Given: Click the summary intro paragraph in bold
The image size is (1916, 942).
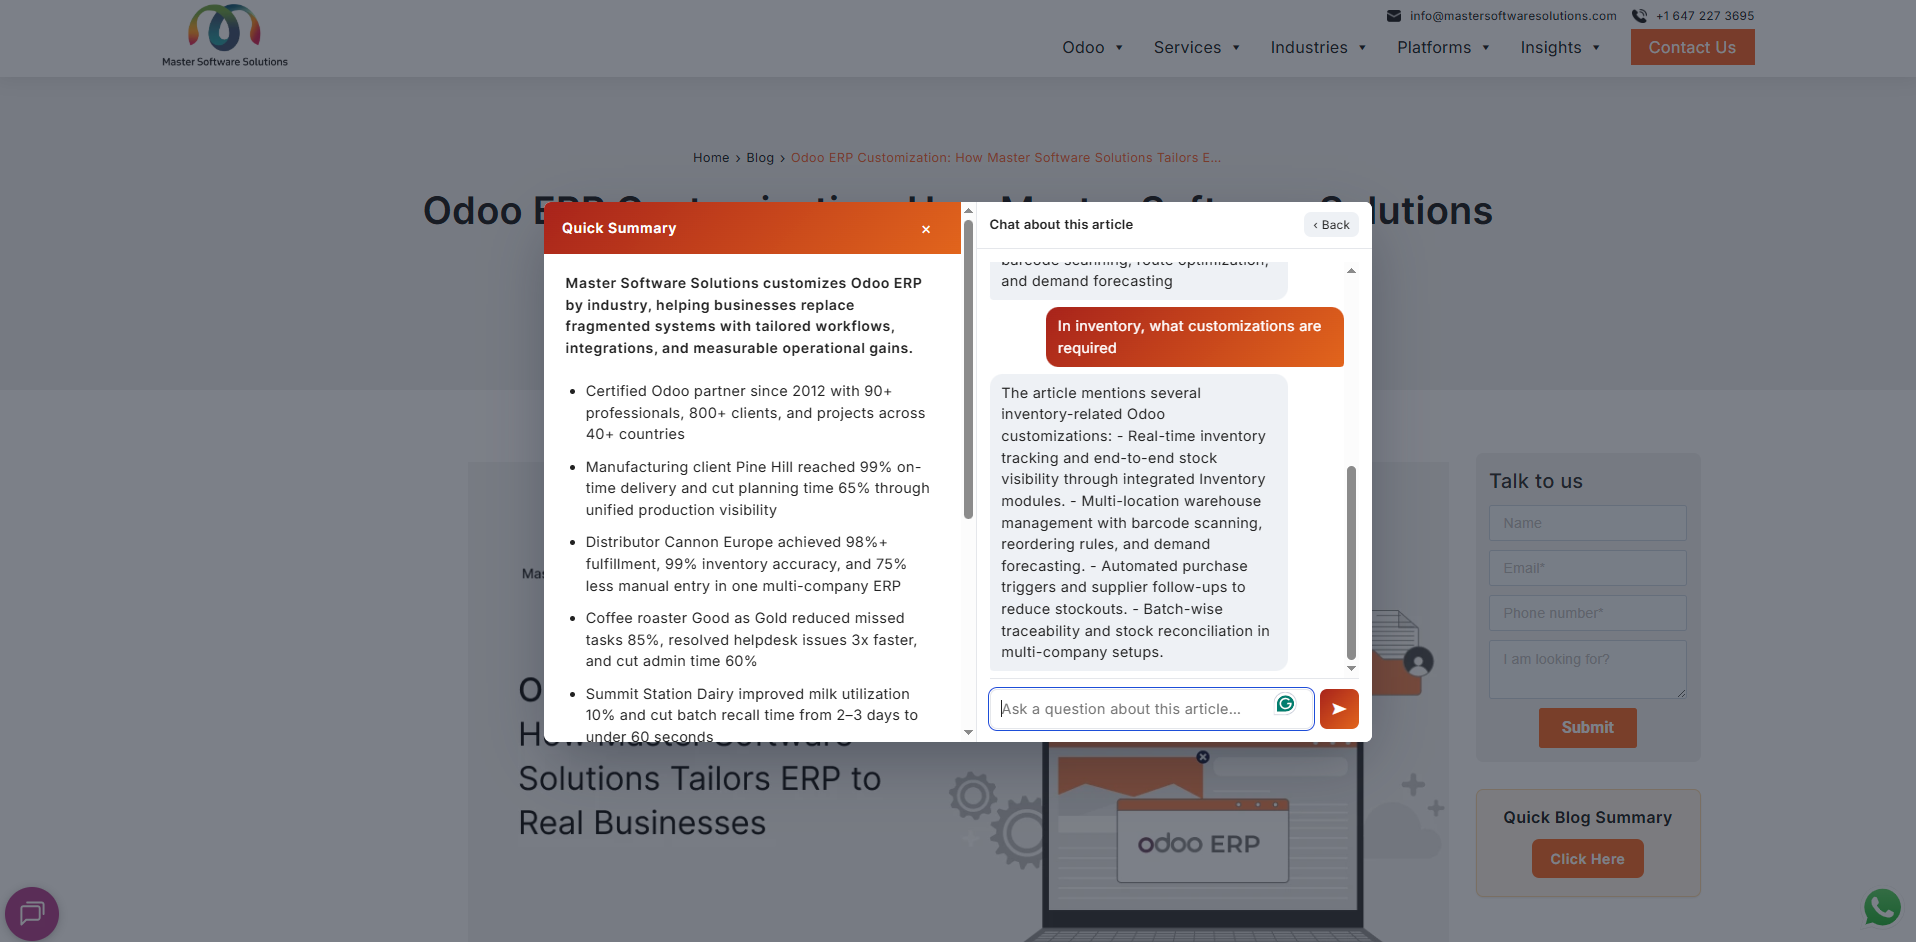Looking at the screenshot, I should (743, 316).
